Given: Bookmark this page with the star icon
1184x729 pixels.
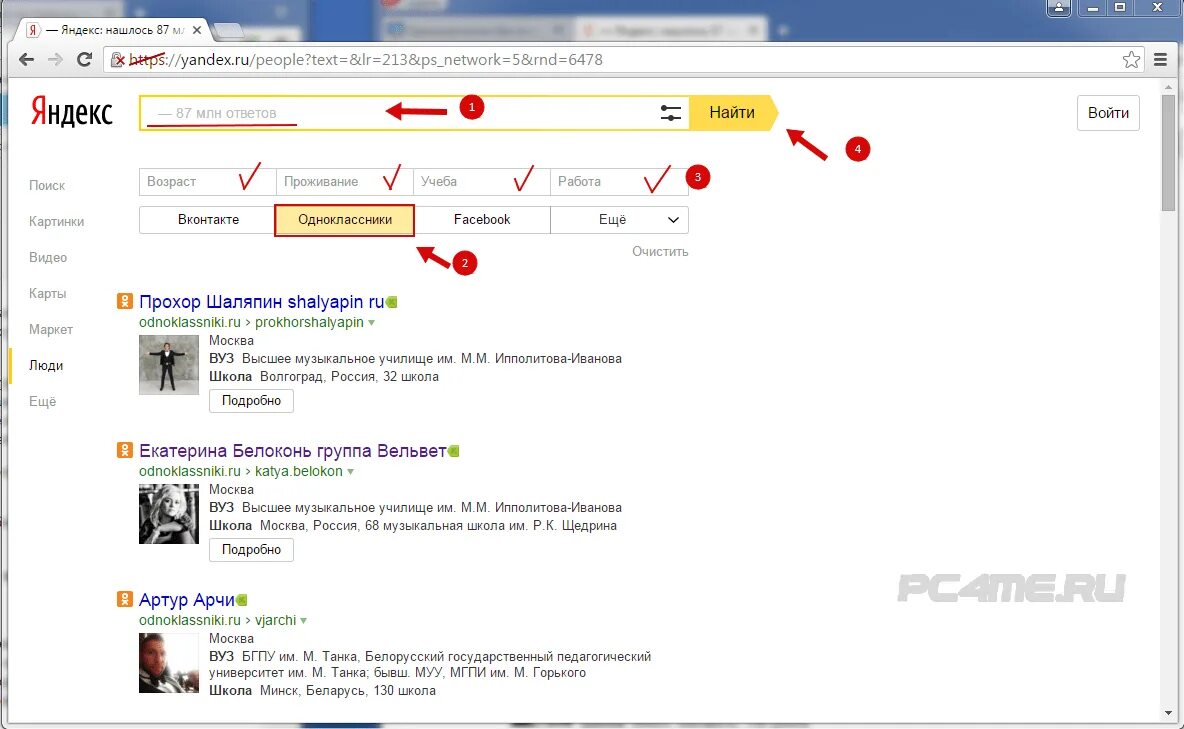Looking at the screenshot, I should 1130,60.
